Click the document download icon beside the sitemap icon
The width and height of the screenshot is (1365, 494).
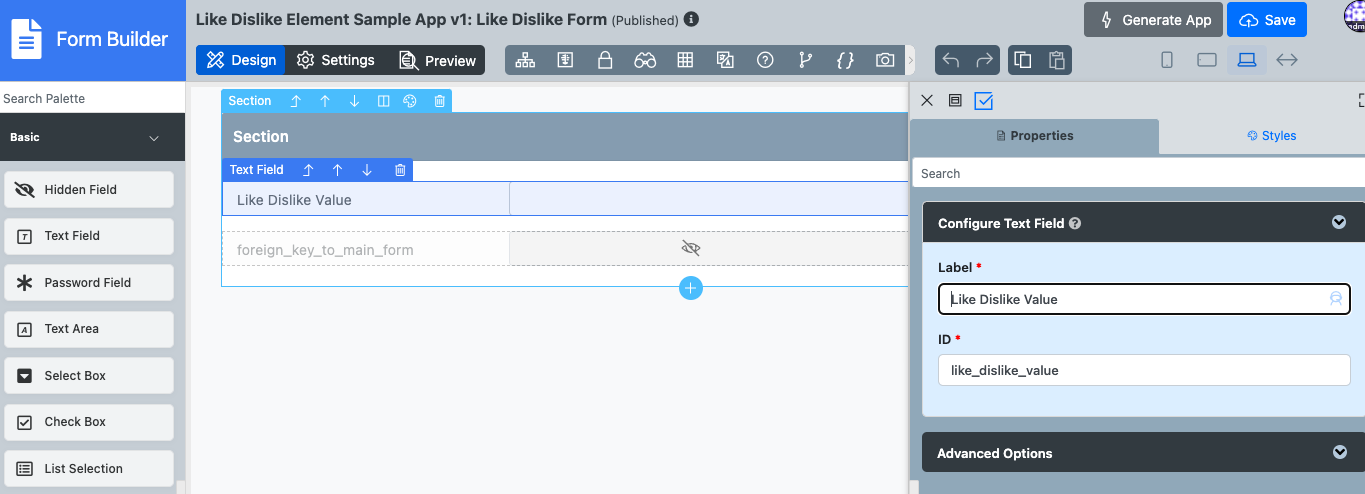click(565, 60)
